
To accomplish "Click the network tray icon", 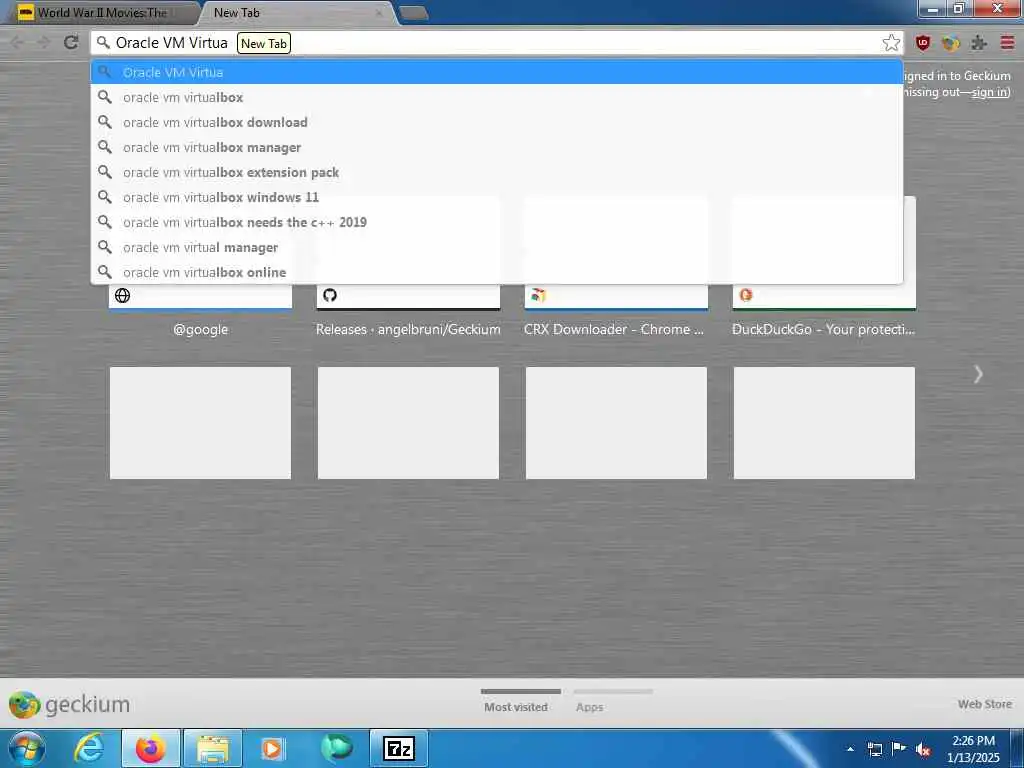I will 874,749.
